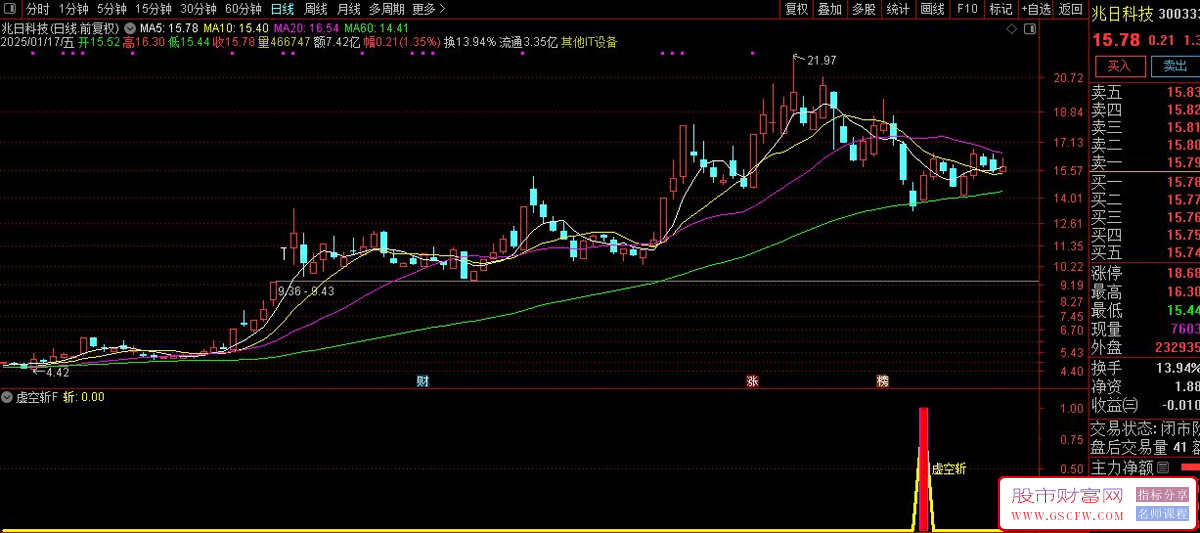Viewport: 1200px width, 533px height.
Task: Click the 21.97 high price label
Action: click(x=820, y=62)
